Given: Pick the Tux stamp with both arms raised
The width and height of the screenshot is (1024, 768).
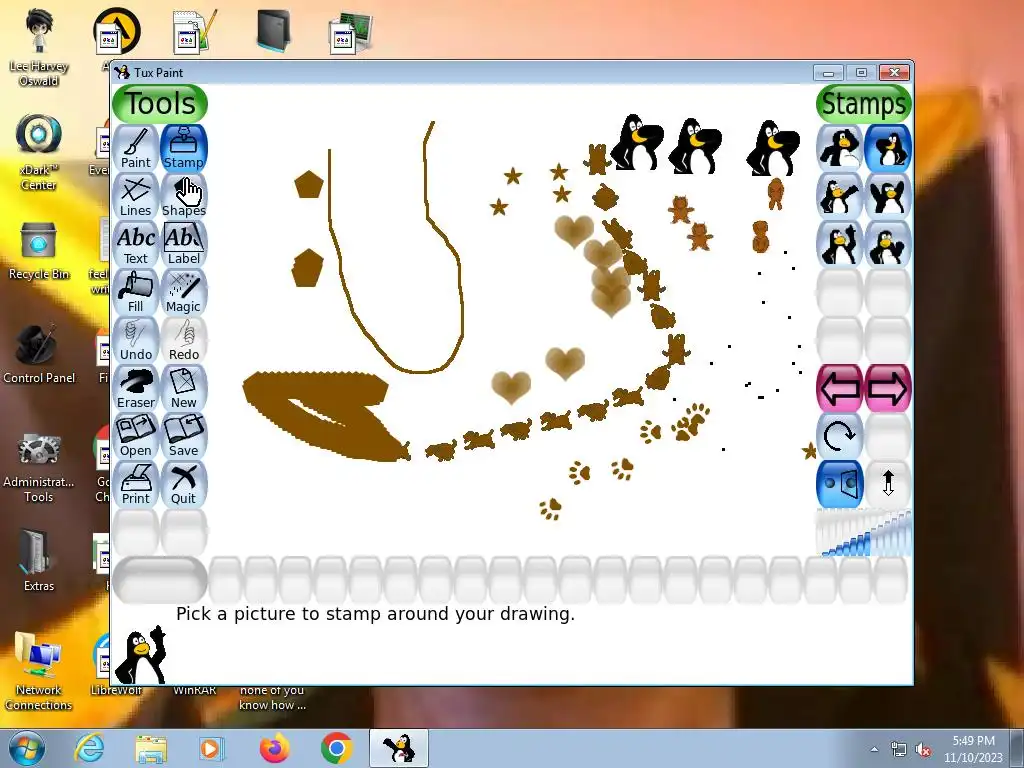Looking at the screenshot, I should [888, 197].
